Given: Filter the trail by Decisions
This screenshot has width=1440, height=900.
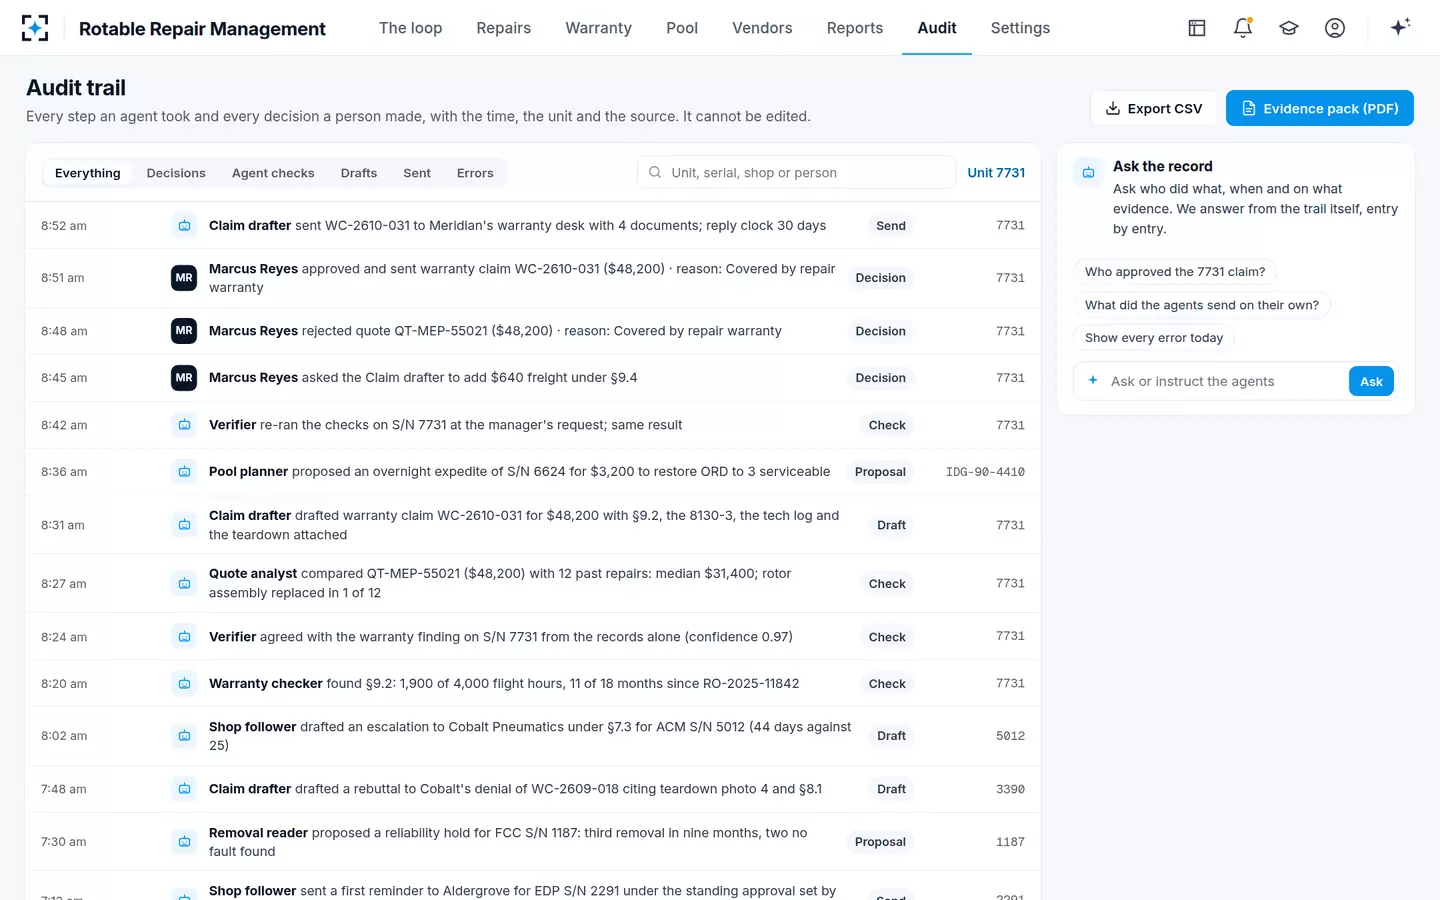Looking at the screenshot, I should (x=176, y=173).
